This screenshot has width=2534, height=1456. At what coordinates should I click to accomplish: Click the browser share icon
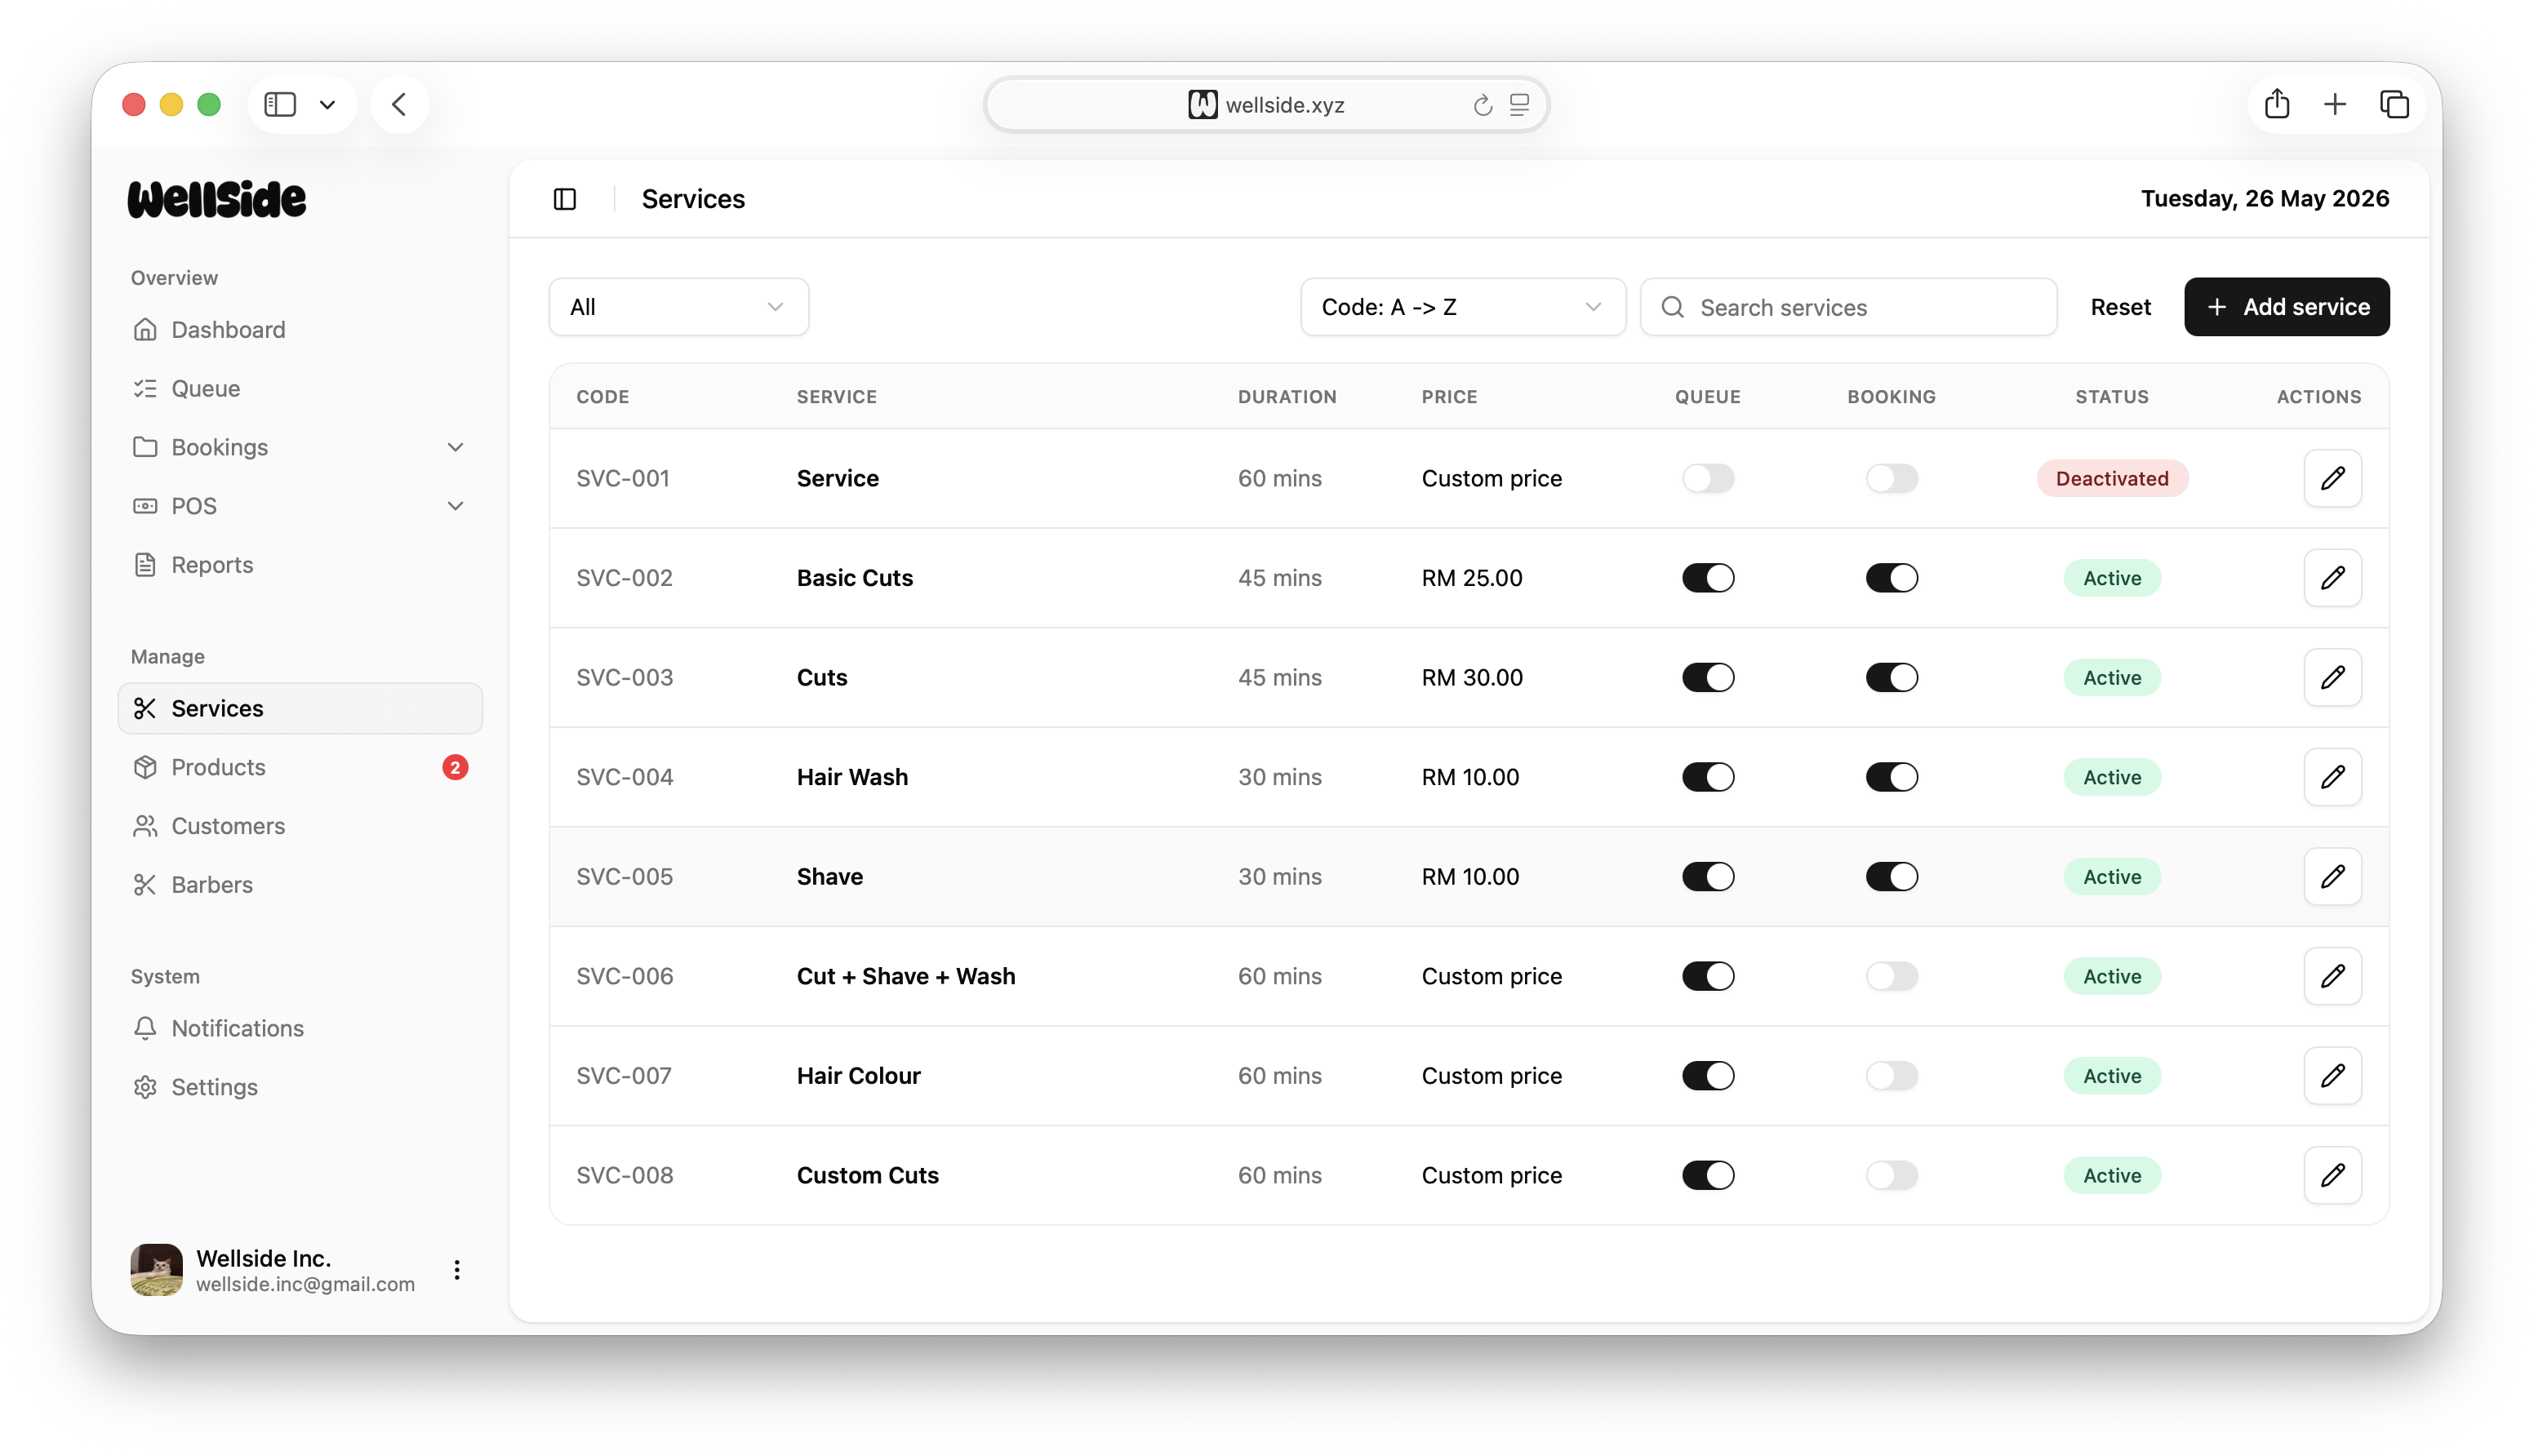tap(2277, 103)
